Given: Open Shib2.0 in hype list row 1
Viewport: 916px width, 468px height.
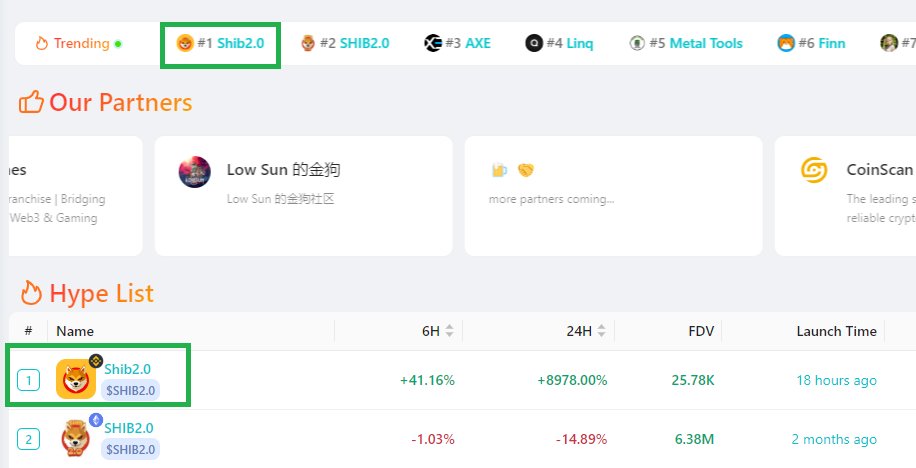Looking at the screenshot, I should point(127,369).
